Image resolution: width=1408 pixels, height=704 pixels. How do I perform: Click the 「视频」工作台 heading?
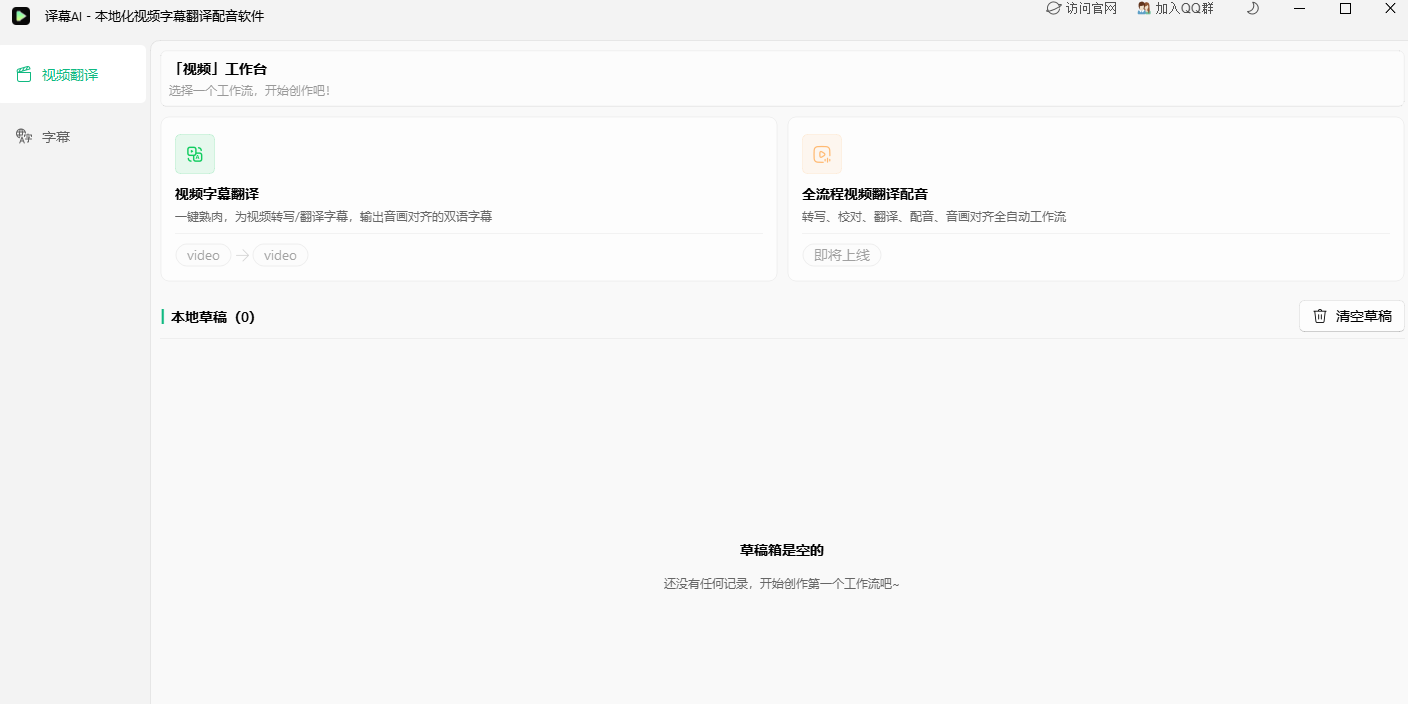click(x=218, y=69)
